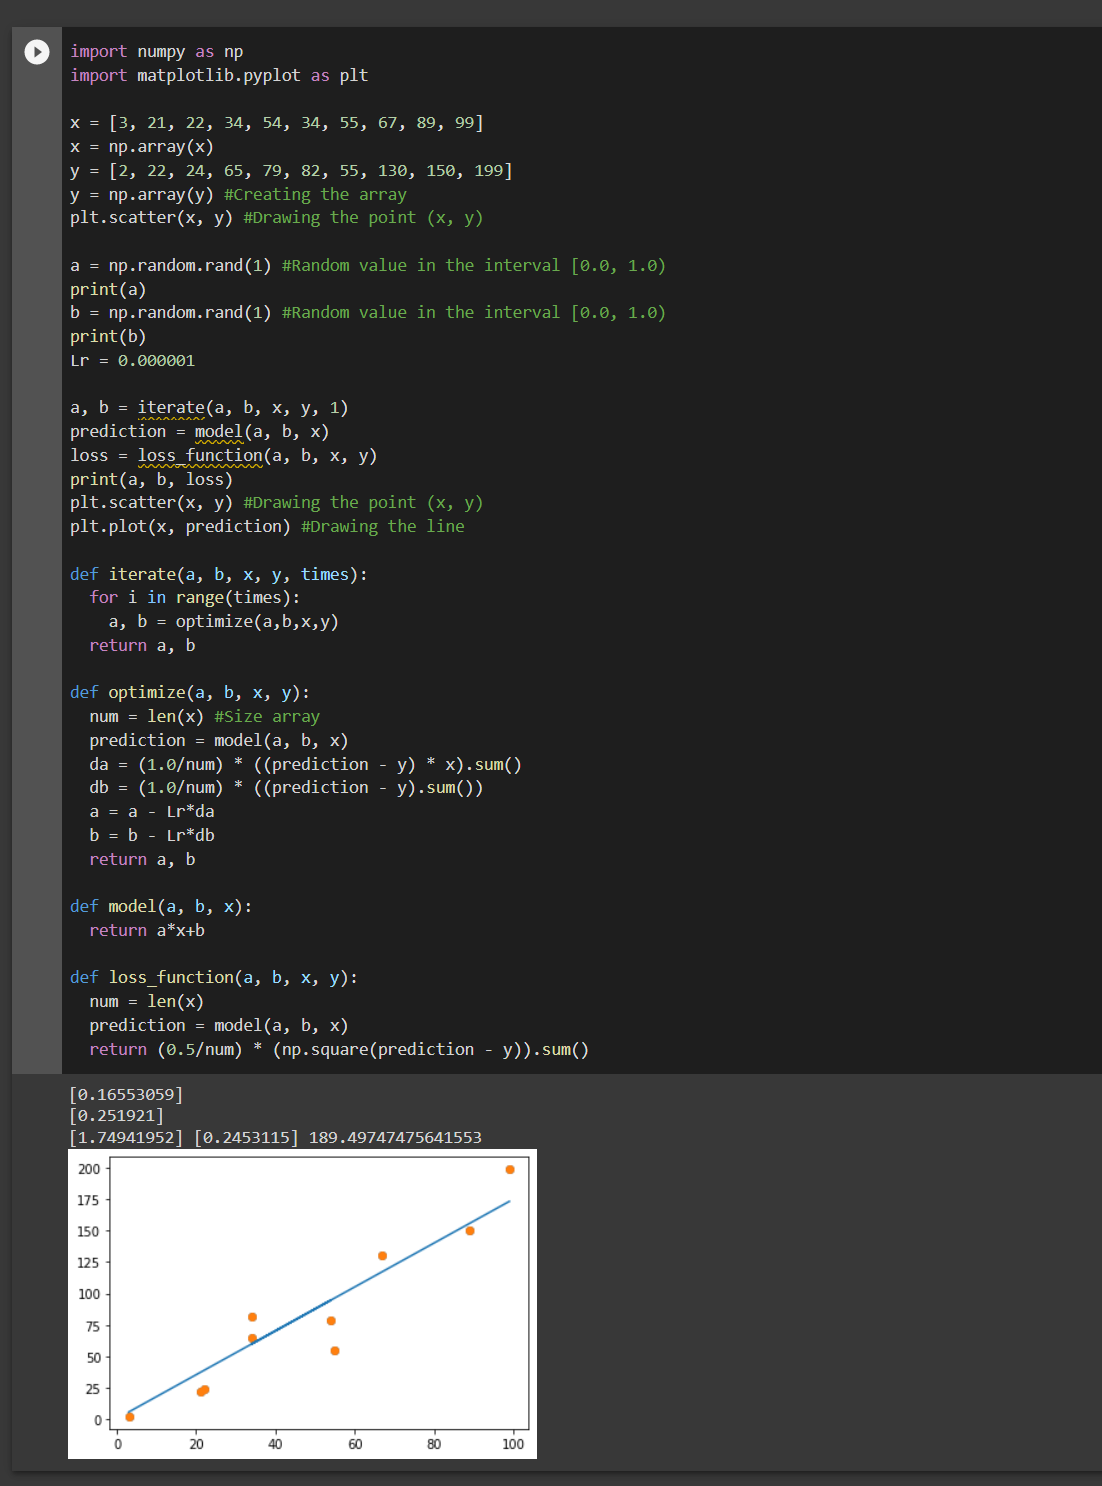Image resolution: width=1102 pixels, height=1486 pixels.
Task: Click the 'return (0.5/num)' loss line
Action: click(339, 1050)
